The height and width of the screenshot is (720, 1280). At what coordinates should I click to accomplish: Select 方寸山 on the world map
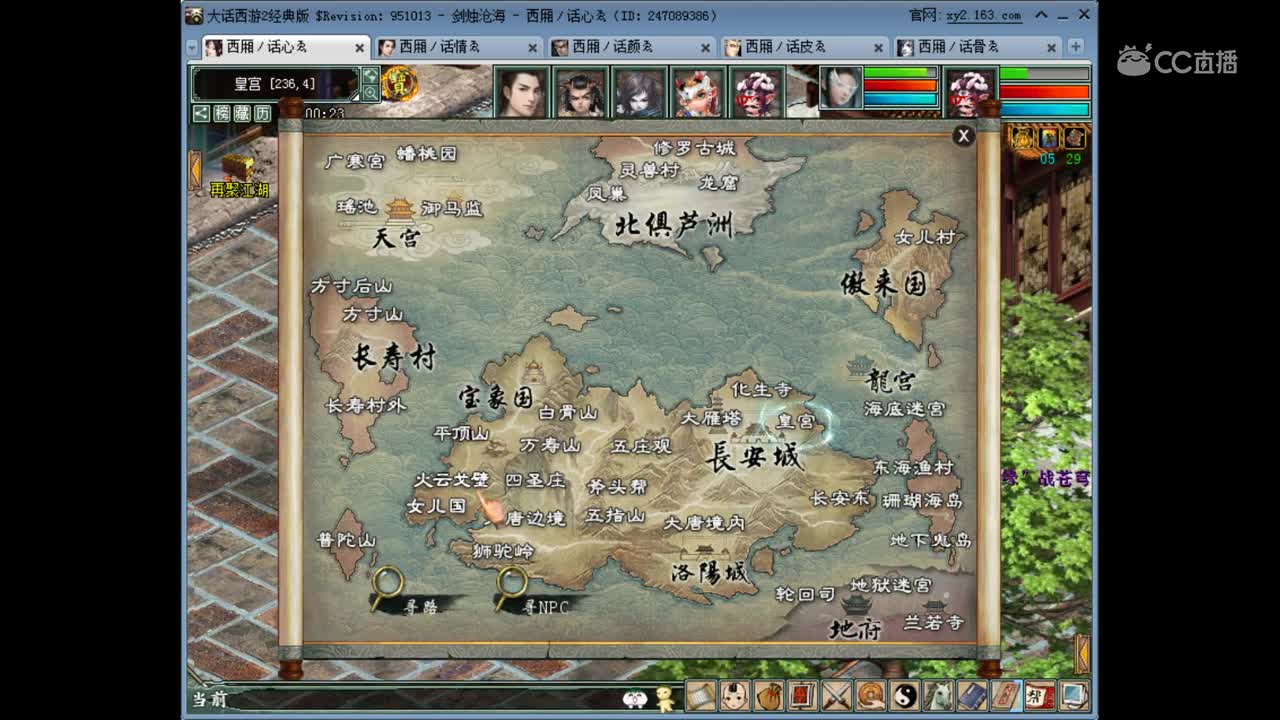point(373,314)
